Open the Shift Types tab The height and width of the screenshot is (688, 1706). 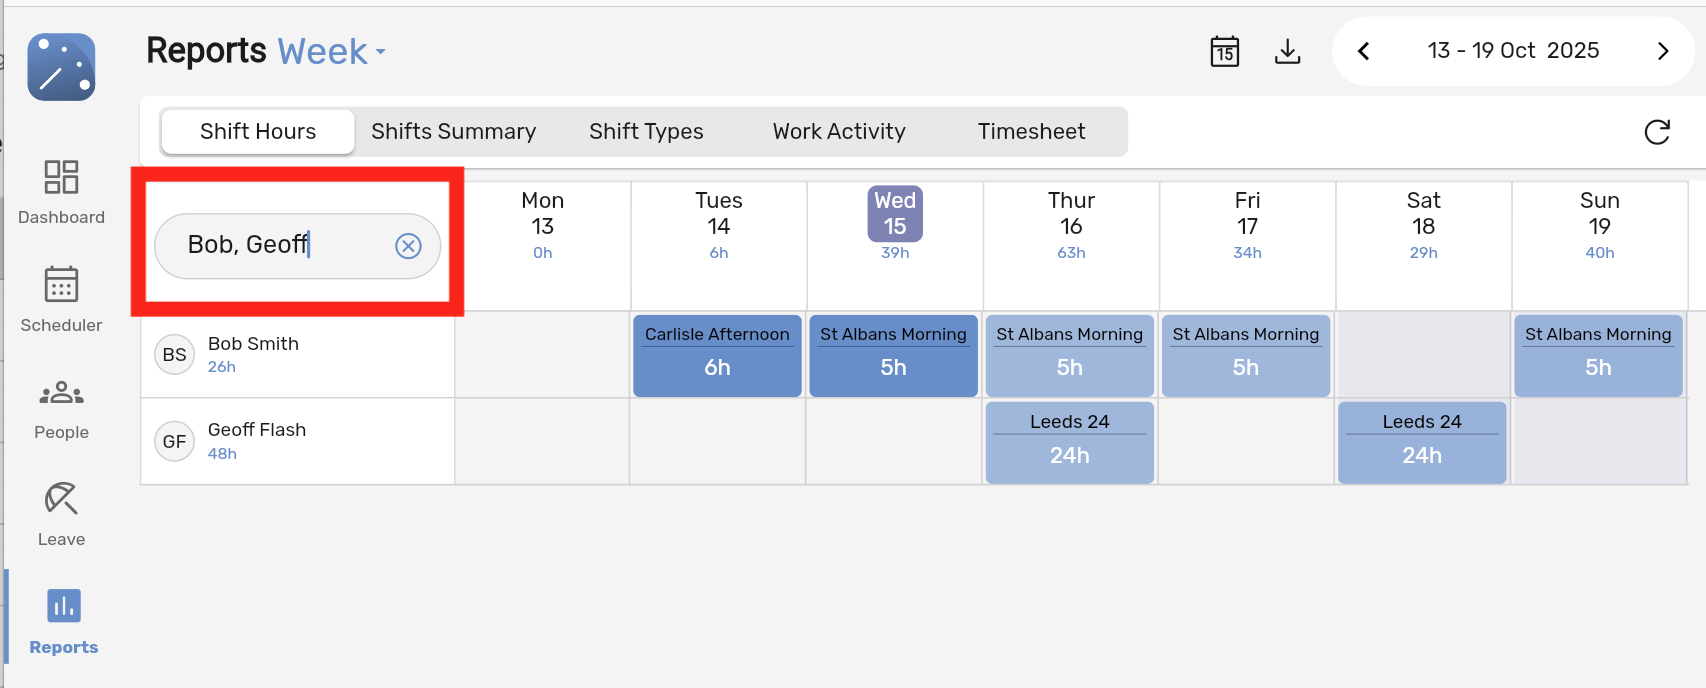click(x=646, y=132)
